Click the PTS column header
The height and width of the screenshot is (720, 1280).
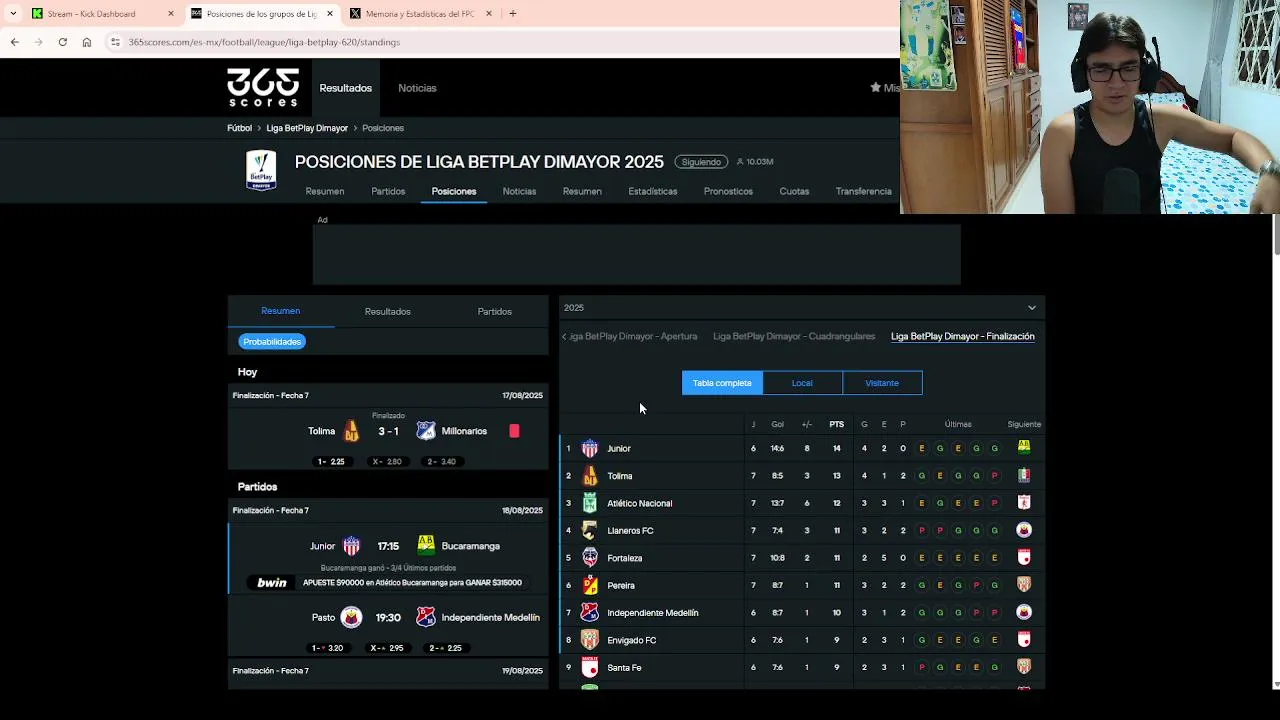coord(837,424)
